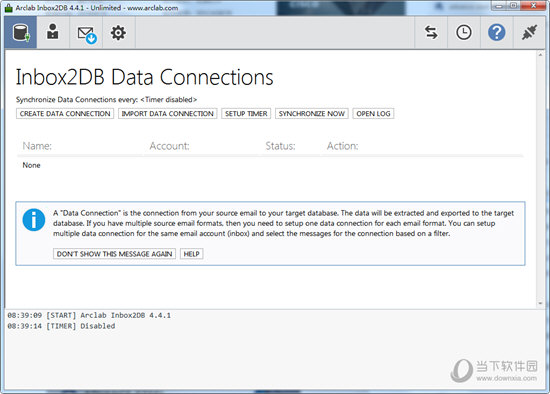Click the envelope download messages icon

tap(86, 34)
